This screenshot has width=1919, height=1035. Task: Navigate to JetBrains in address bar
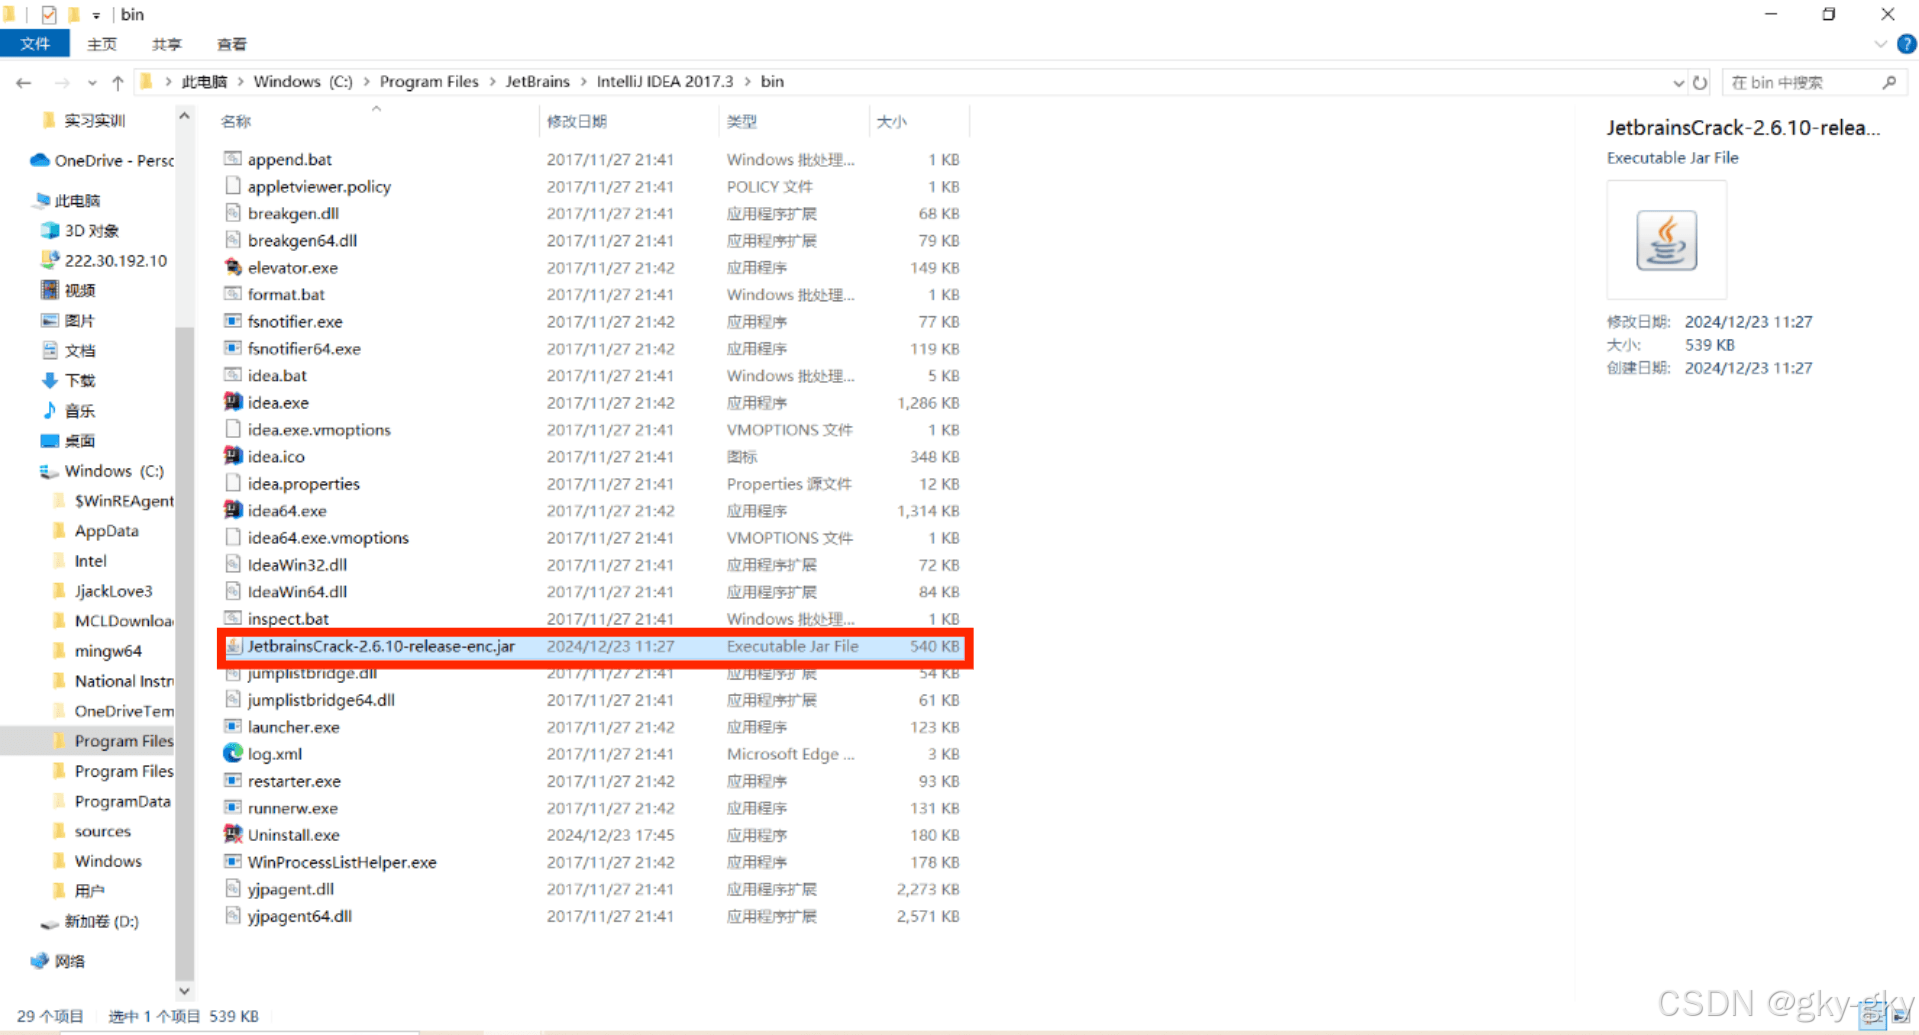[x=537, y=82]
